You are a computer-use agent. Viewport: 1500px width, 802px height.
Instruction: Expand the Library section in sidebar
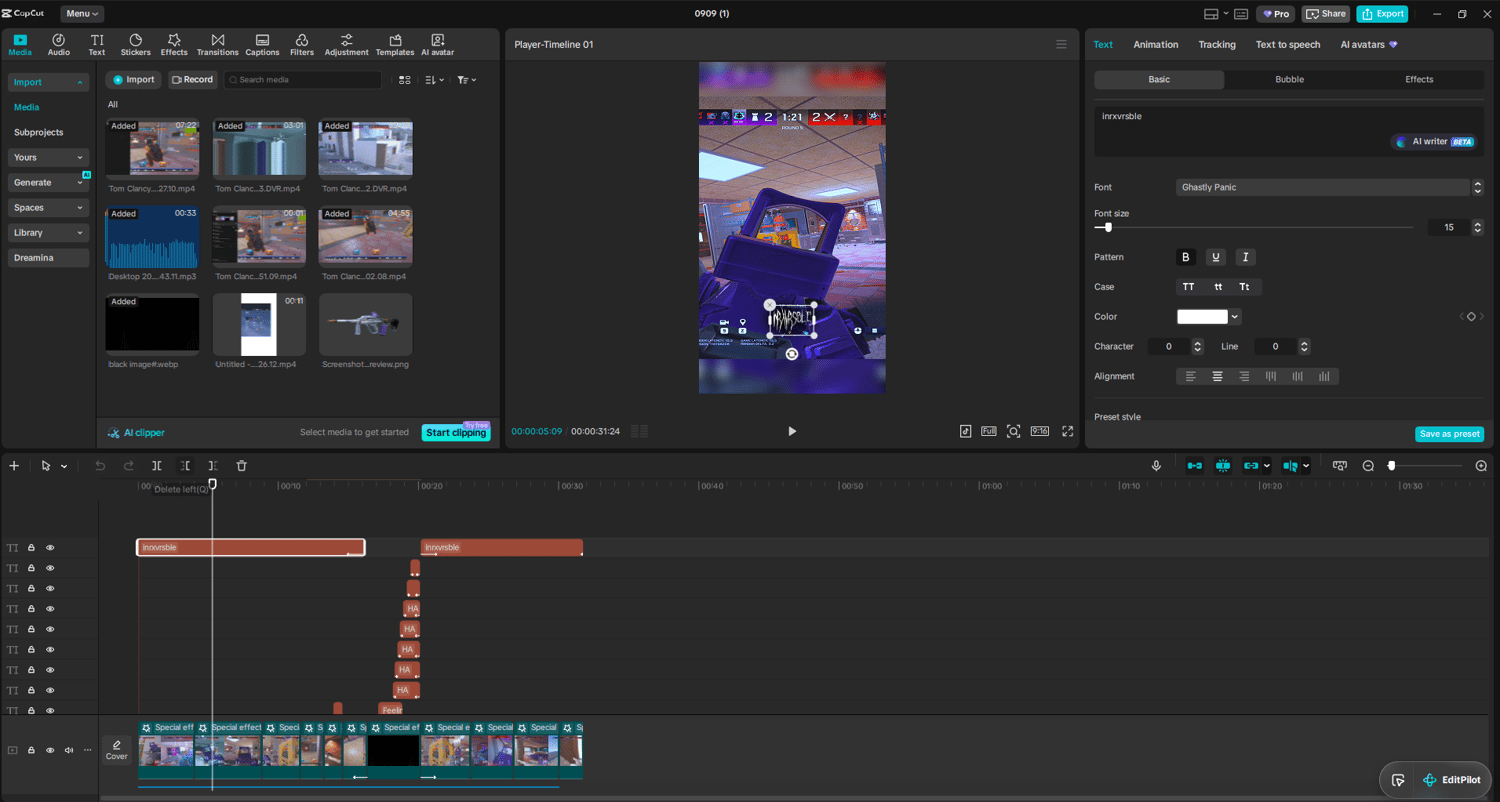click(x=49, y=233)
